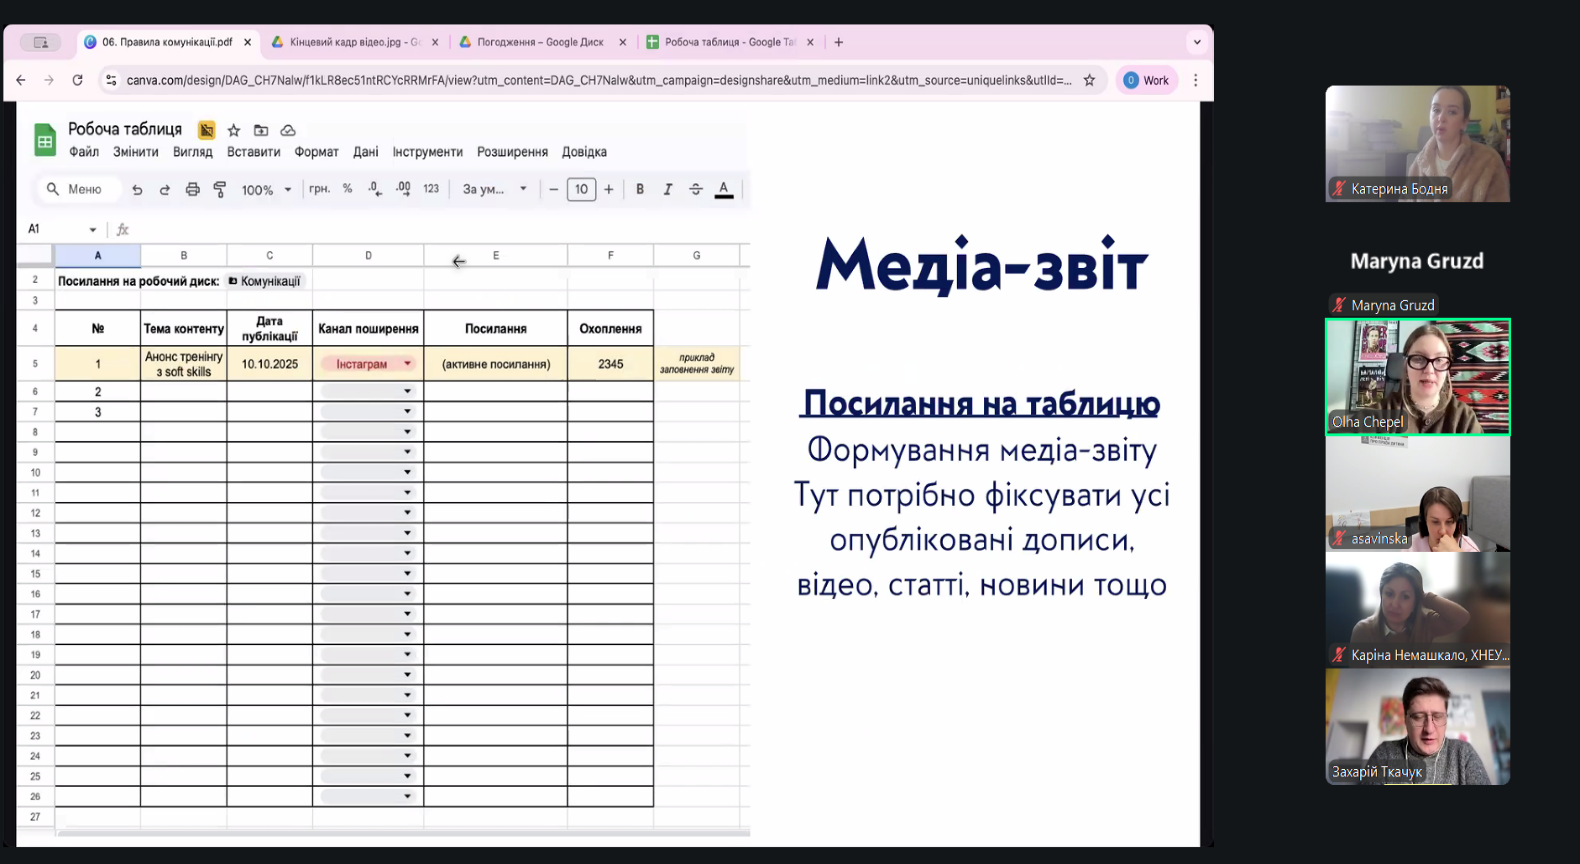Open the Вставити menu
Viewport: 1580px width, 864px height.
(253, 152)
